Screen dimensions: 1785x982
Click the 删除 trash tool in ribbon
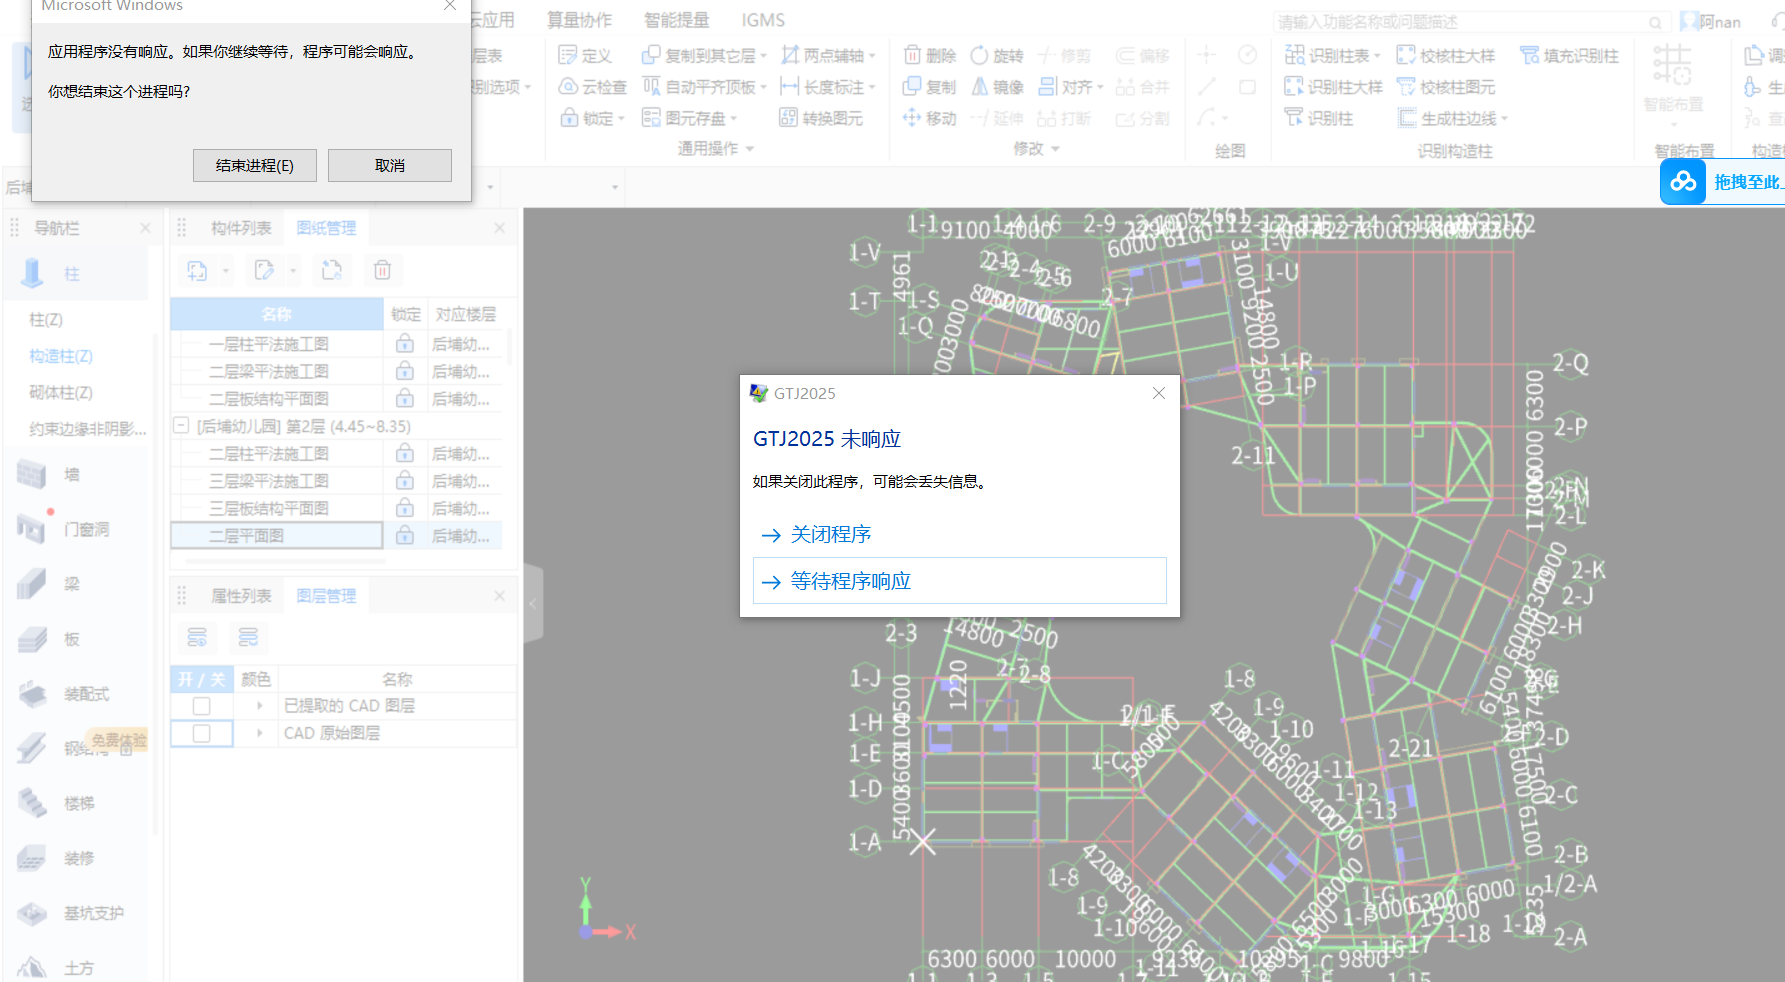click(929, 55)
